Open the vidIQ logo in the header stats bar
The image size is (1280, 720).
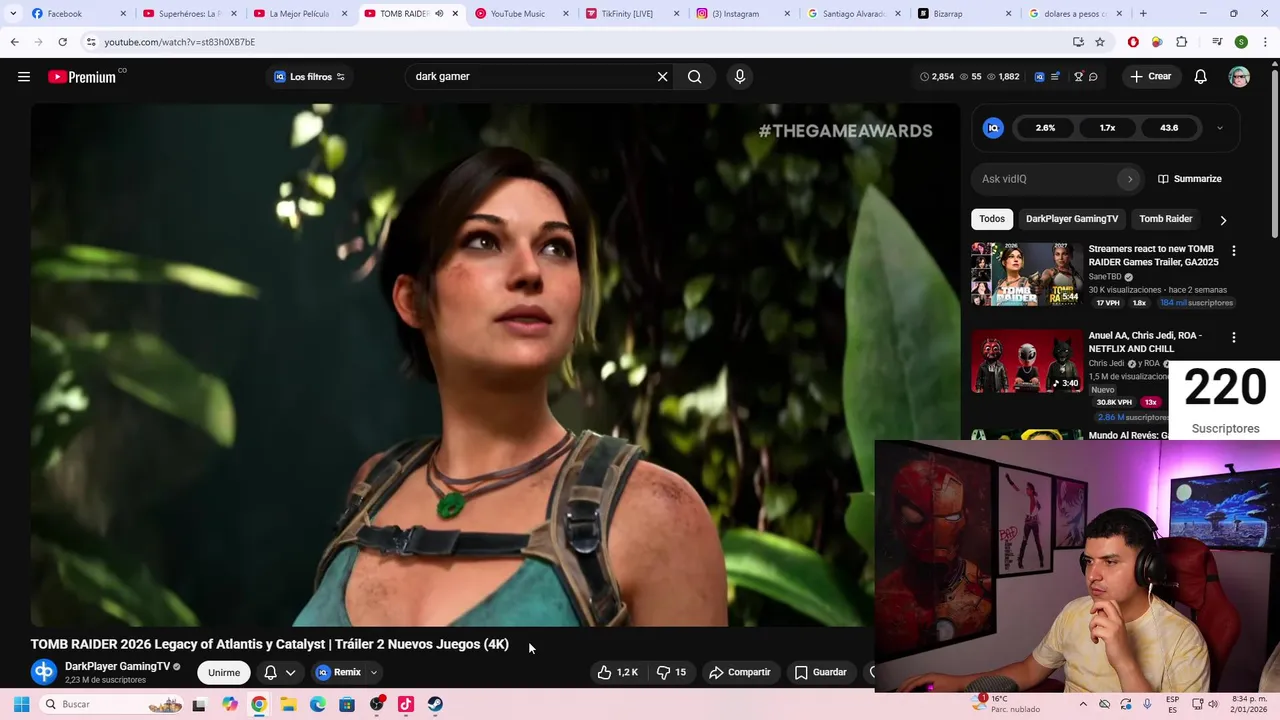1039,77
